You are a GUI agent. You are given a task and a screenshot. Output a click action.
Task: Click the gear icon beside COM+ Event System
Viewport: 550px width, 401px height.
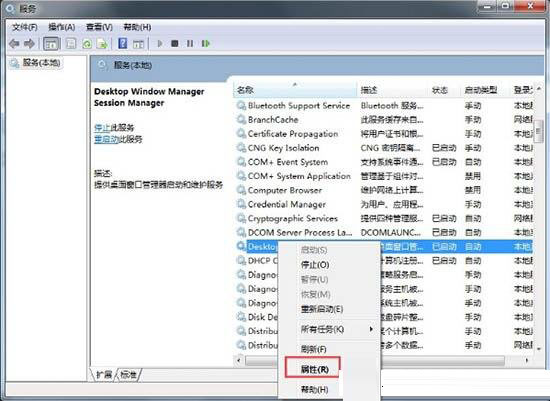pos(241,162)
